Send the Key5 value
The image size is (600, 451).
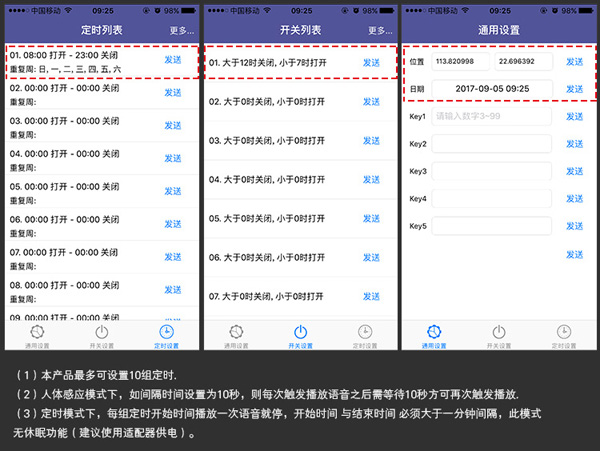click(574, 226)
